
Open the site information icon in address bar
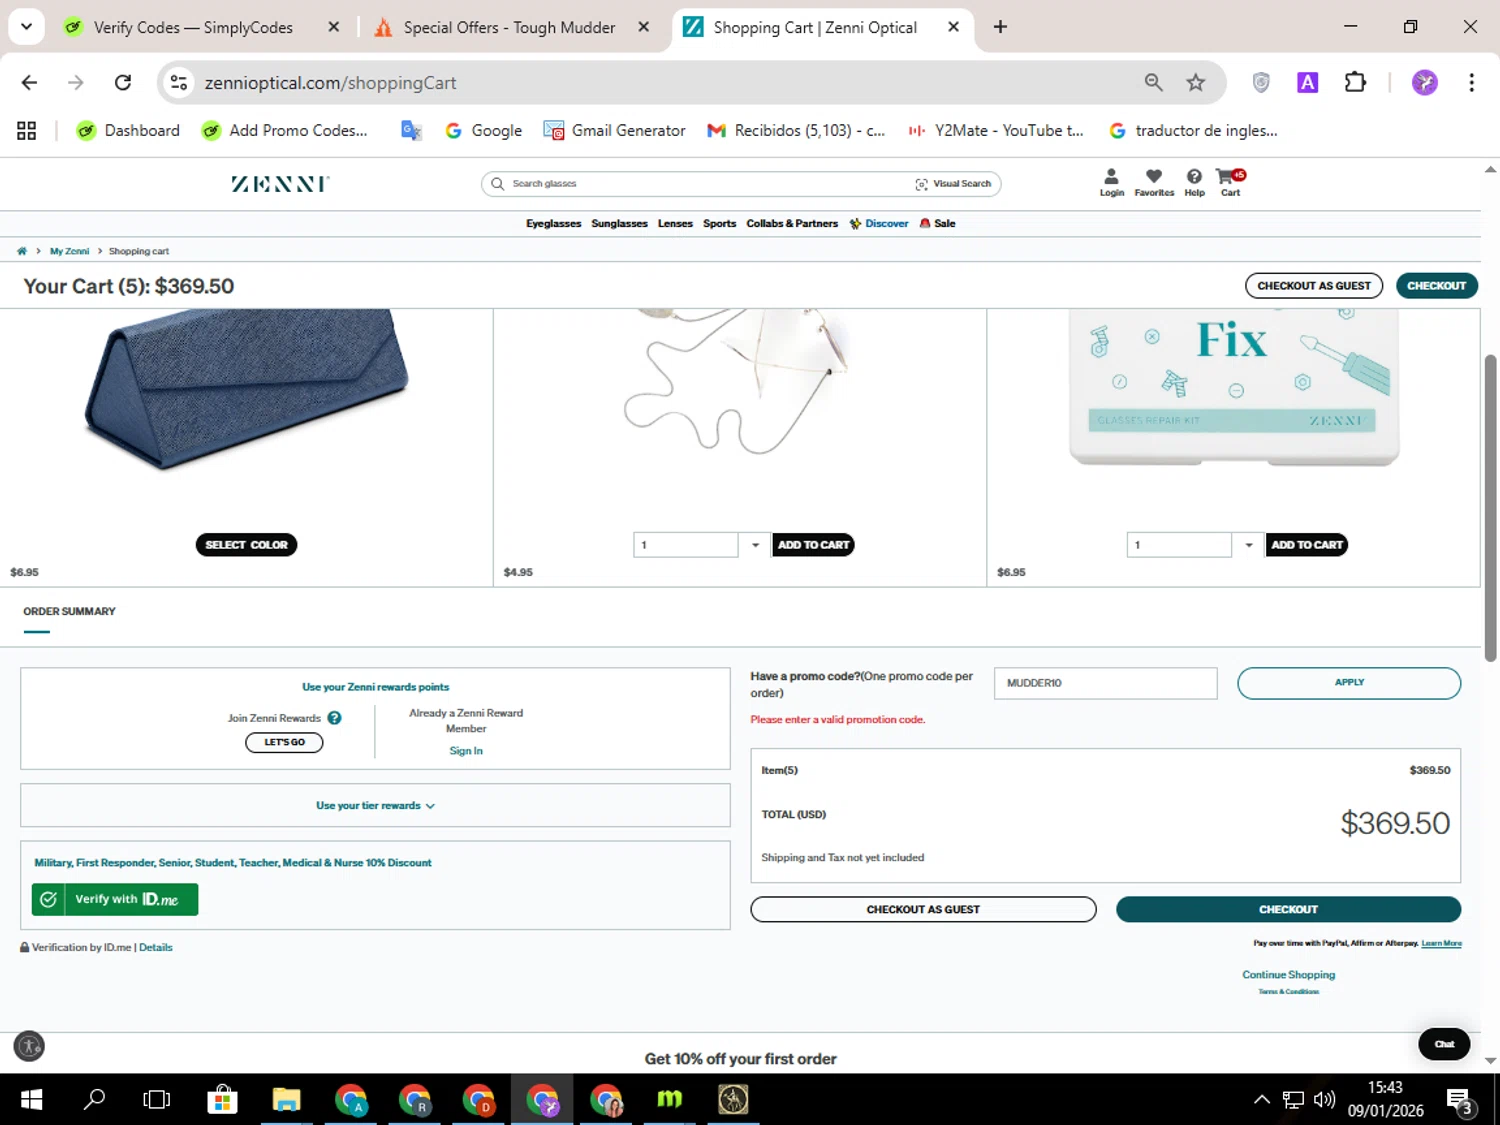[x=179, y=83]
